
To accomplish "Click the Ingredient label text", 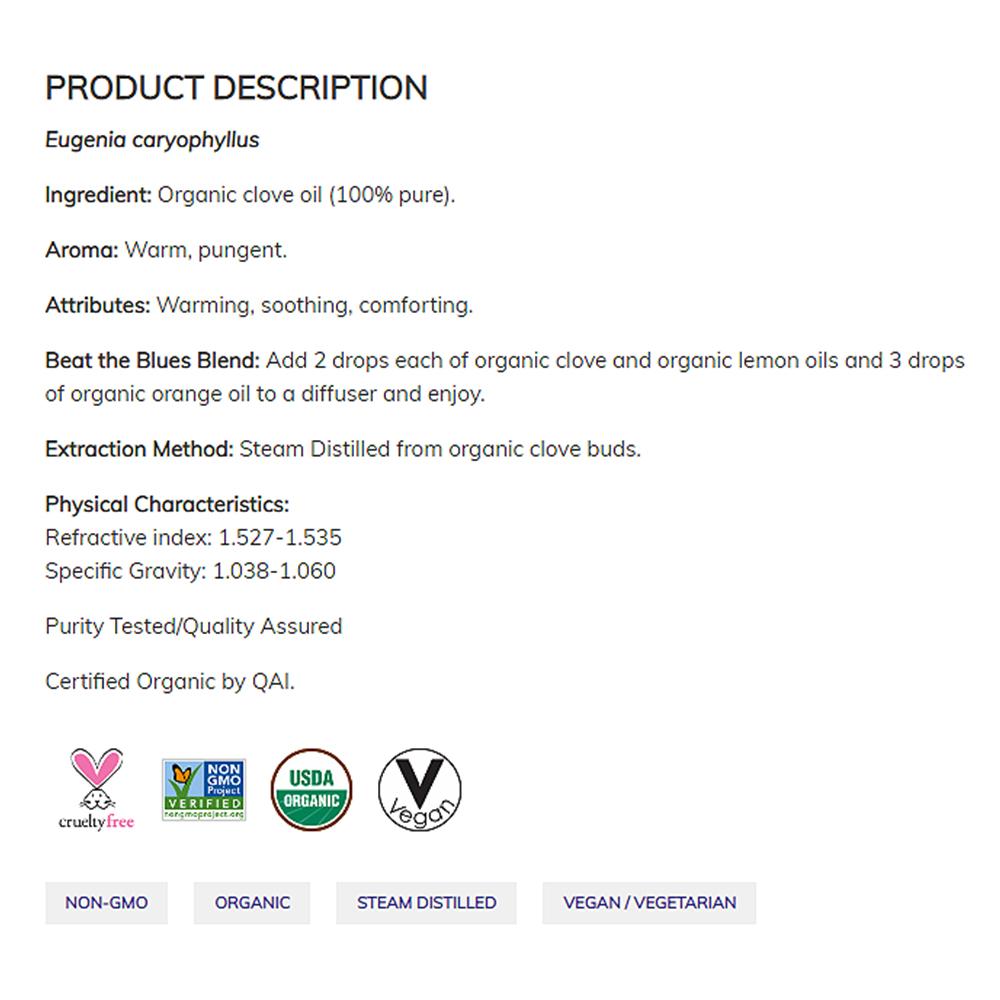I will pyautogui.click(x=98, y=195).
